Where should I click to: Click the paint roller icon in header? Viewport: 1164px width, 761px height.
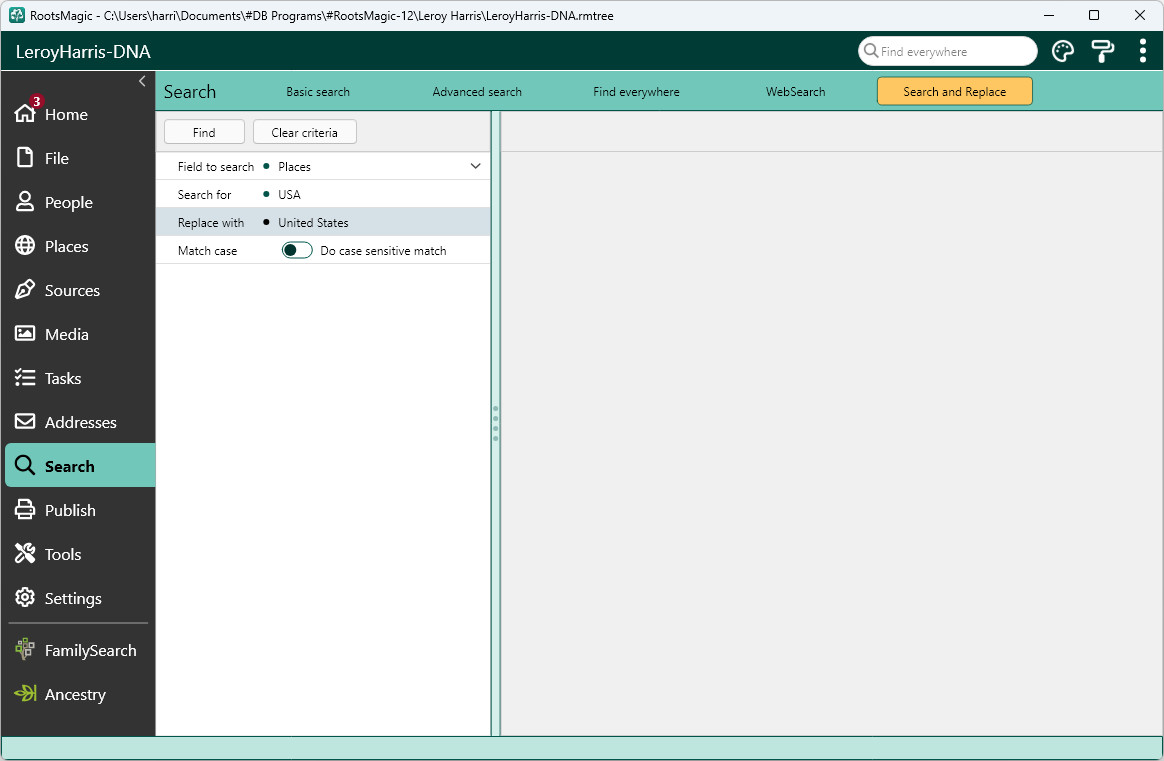pyautogui.click(x=1102, y=51)
